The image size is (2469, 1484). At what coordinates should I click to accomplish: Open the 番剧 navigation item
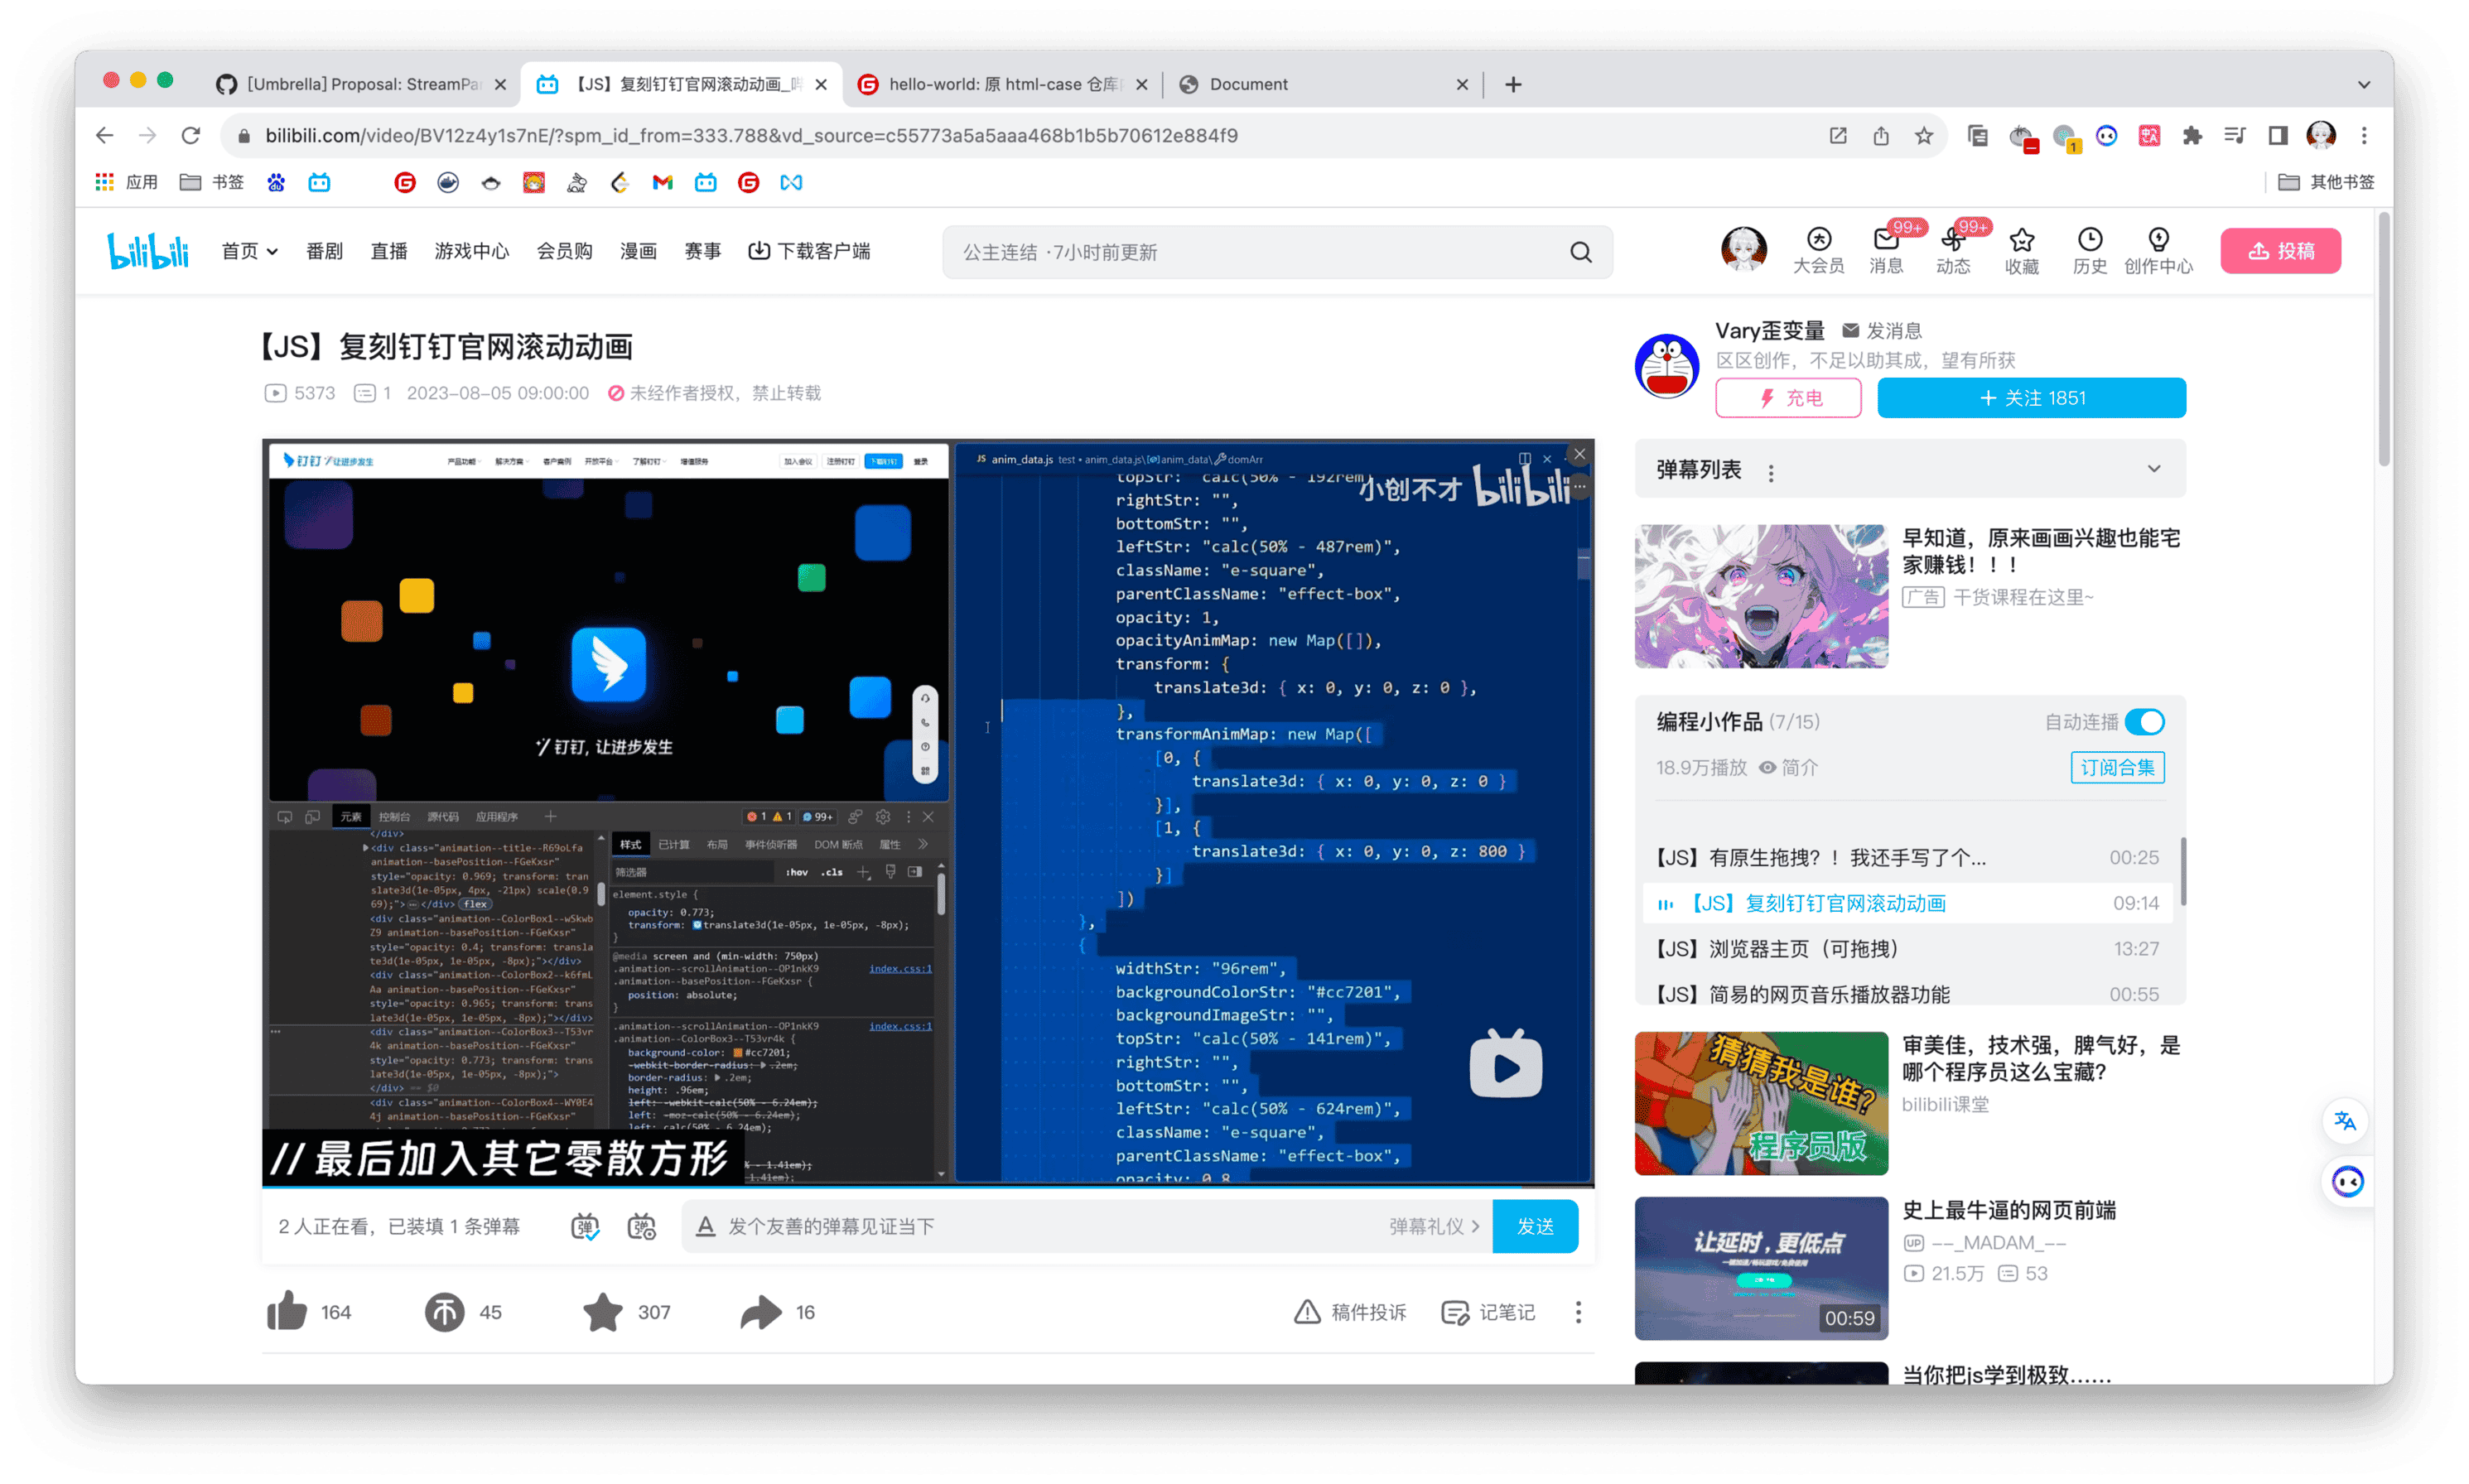click(324, 251)
